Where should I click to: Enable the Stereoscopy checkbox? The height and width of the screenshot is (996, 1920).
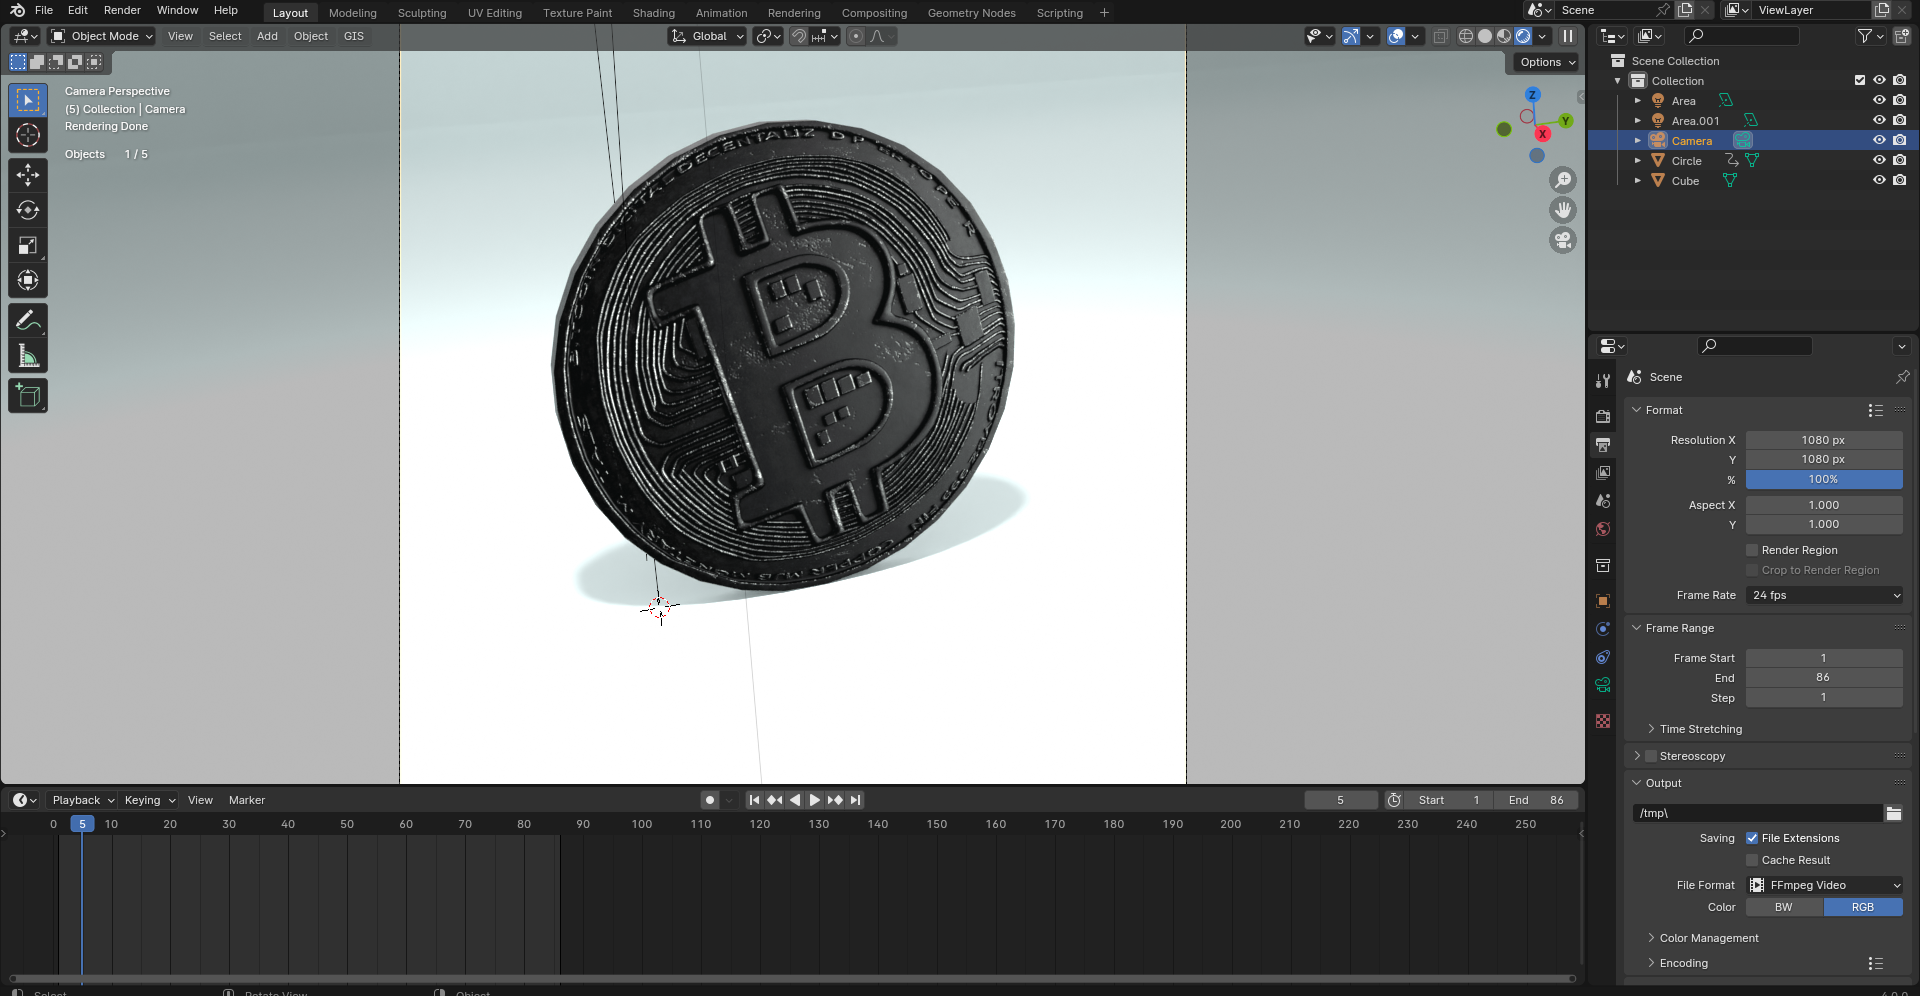(1651, 756)
